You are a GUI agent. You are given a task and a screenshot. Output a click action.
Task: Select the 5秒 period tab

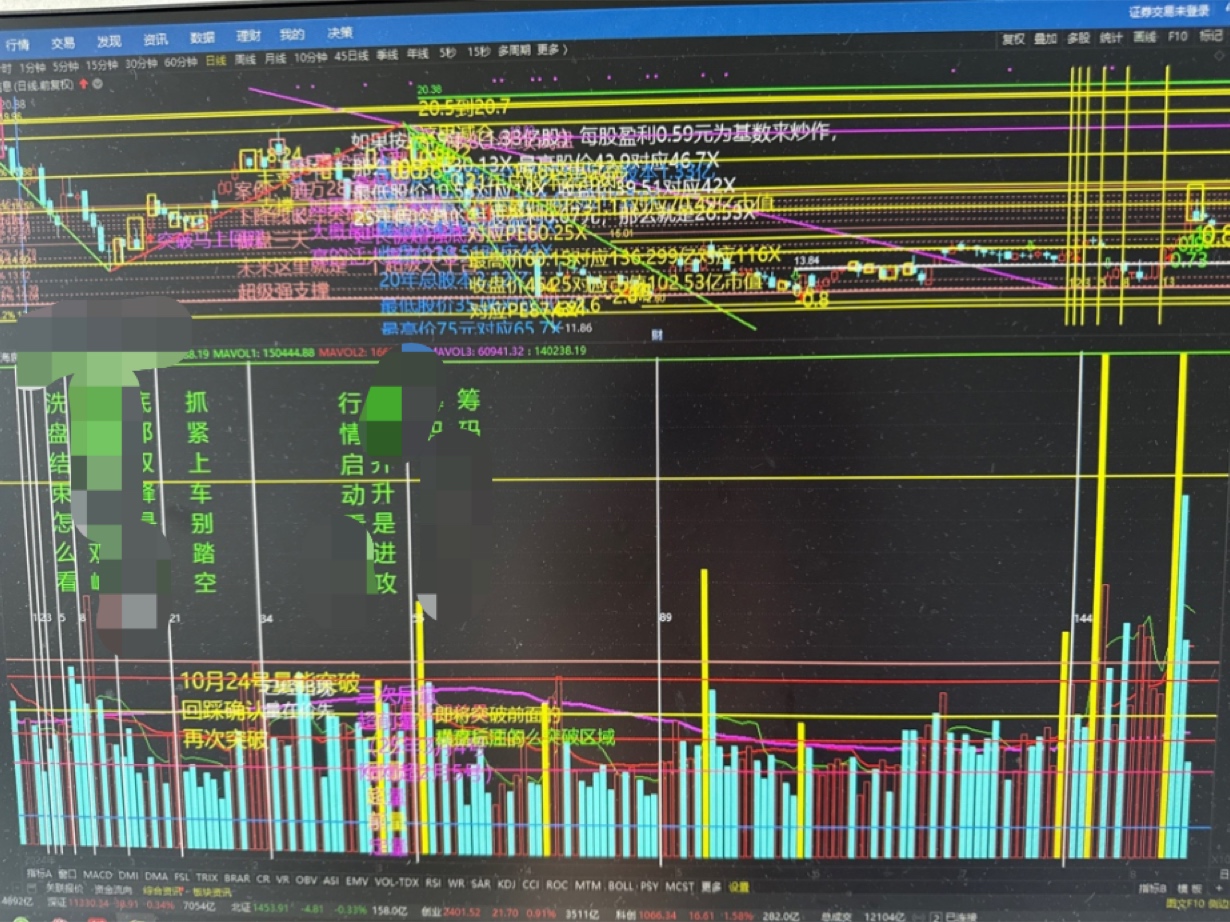point(447,53)
